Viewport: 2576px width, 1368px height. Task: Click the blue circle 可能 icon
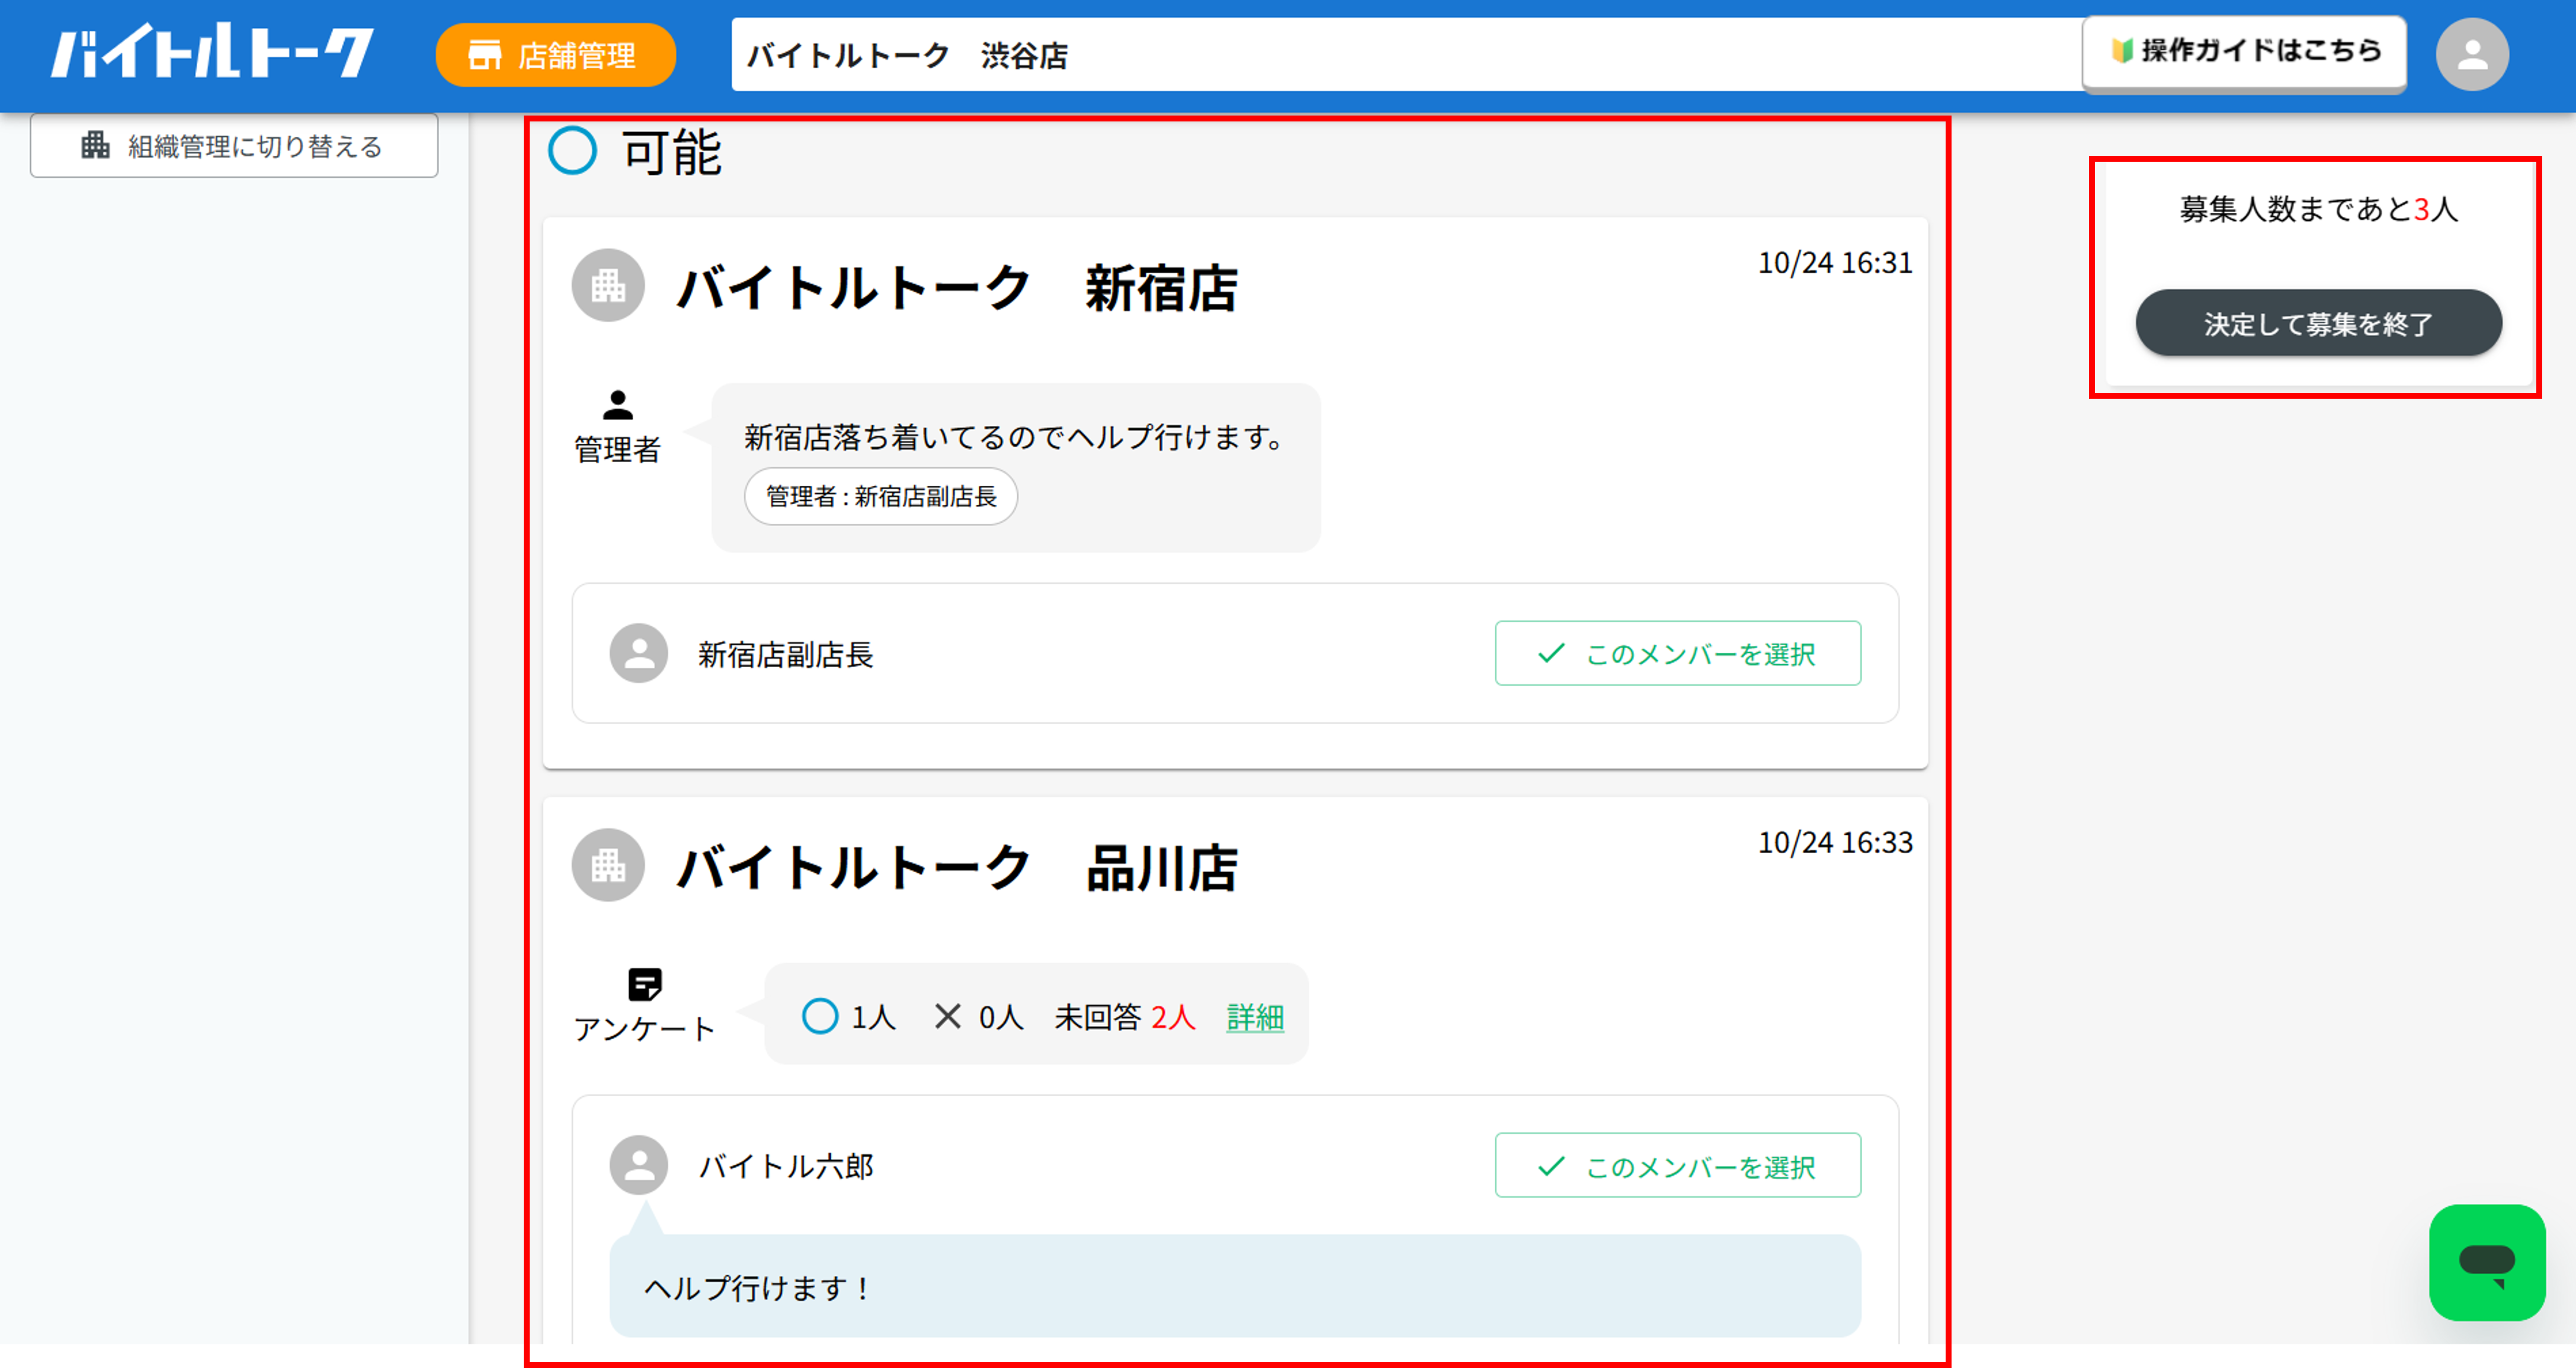pyautogui.click(x=572, y=151)
